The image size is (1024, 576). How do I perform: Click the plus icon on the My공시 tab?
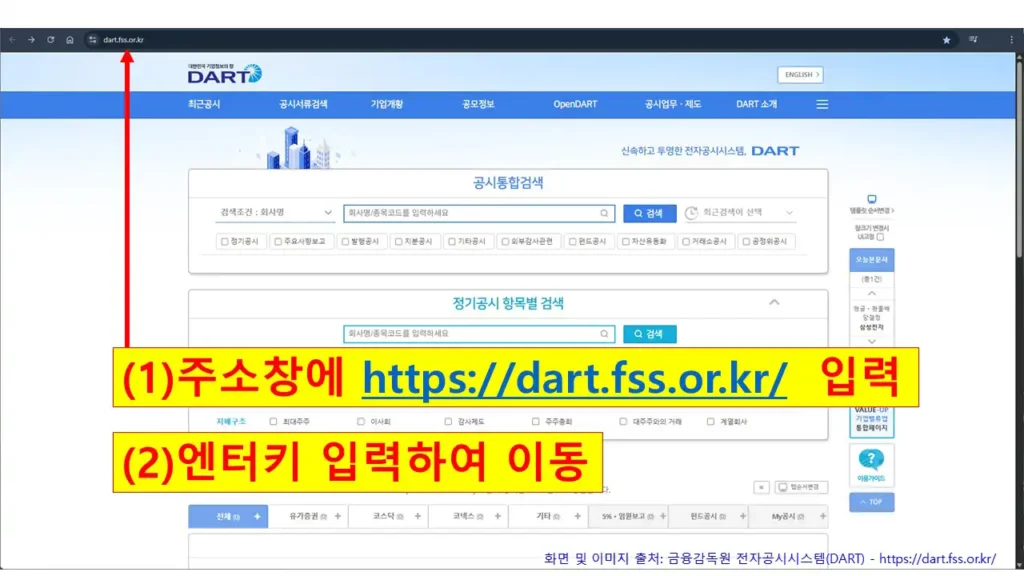tap(823, 517)
